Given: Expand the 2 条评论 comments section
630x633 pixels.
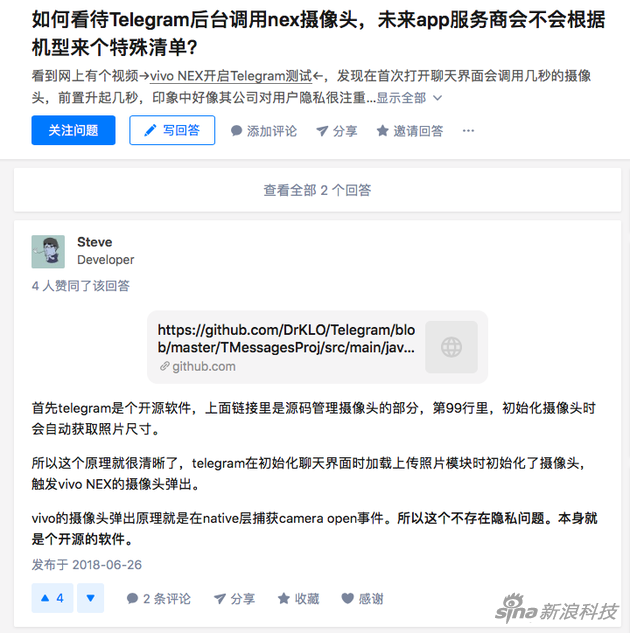Looking at the screenshot, I should pos(158,598).
